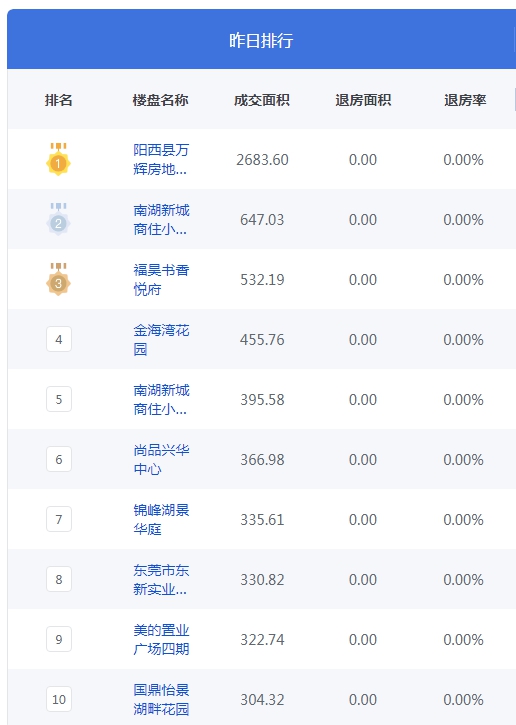The width and height of the screenshot is (516, 725).
Task: Select the rank 10 number badge
Action: [x=59, y=699]
